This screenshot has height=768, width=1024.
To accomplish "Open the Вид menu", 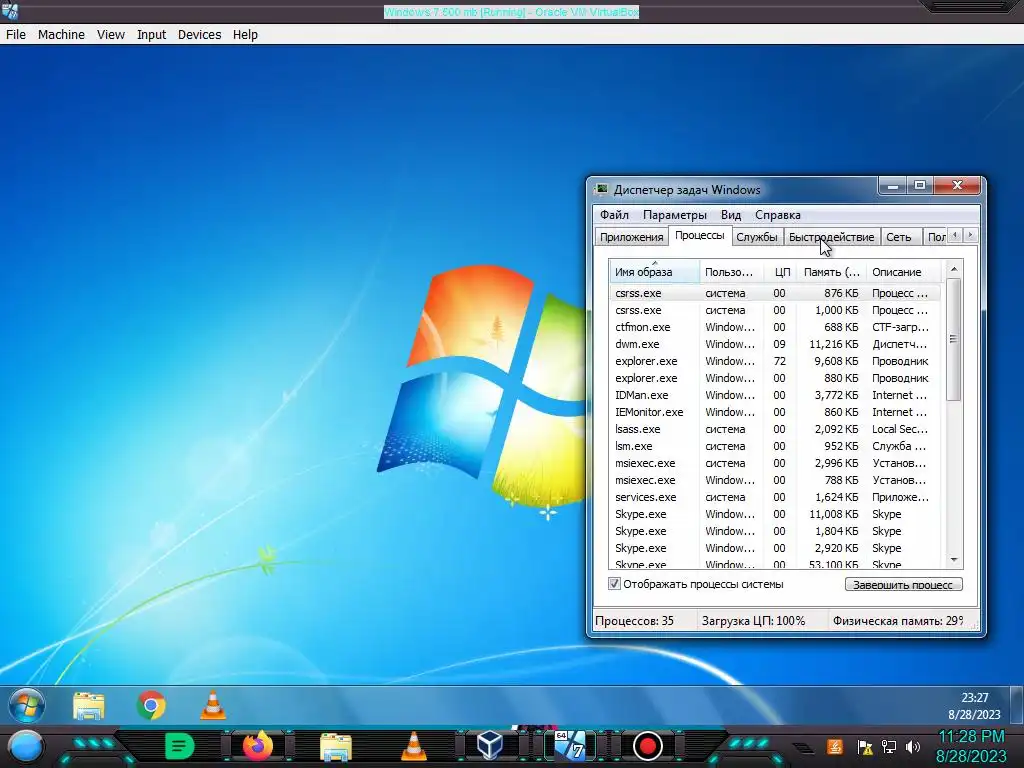I will point(731,215).
